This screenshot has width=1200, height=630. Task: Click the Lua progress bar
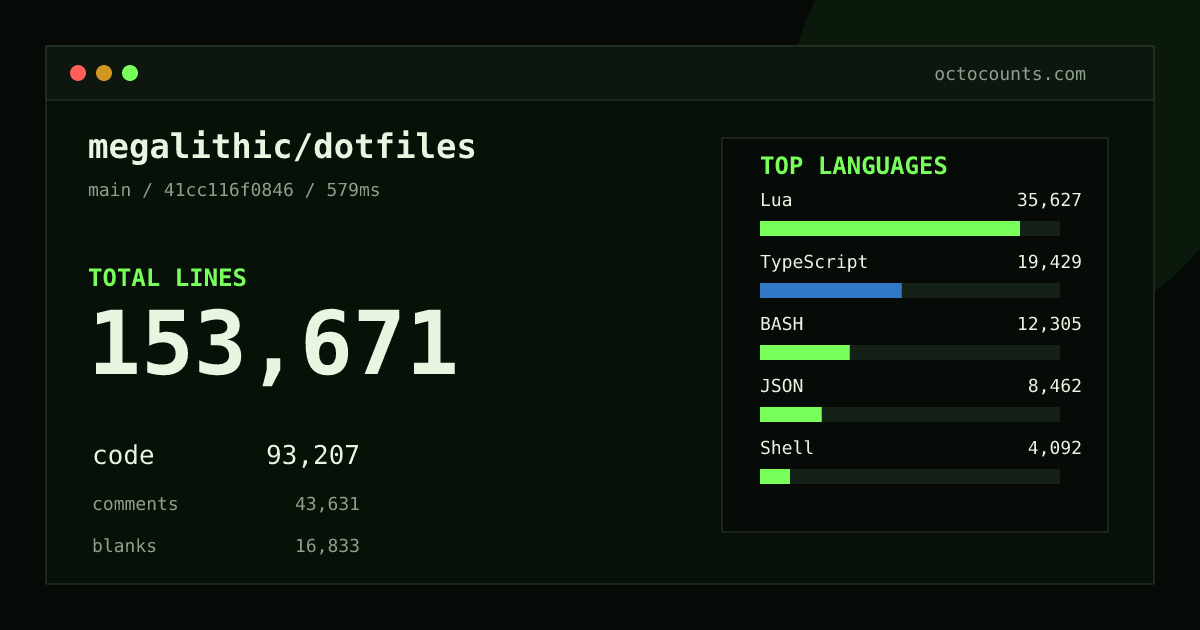click(910, 228)
